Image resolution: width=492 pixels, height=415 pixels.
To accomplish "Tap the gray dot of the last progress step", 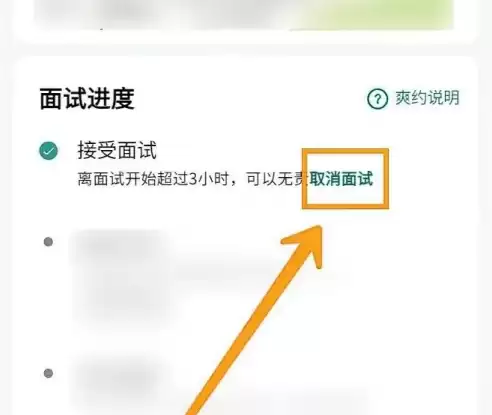I will [x=48, y=373].
